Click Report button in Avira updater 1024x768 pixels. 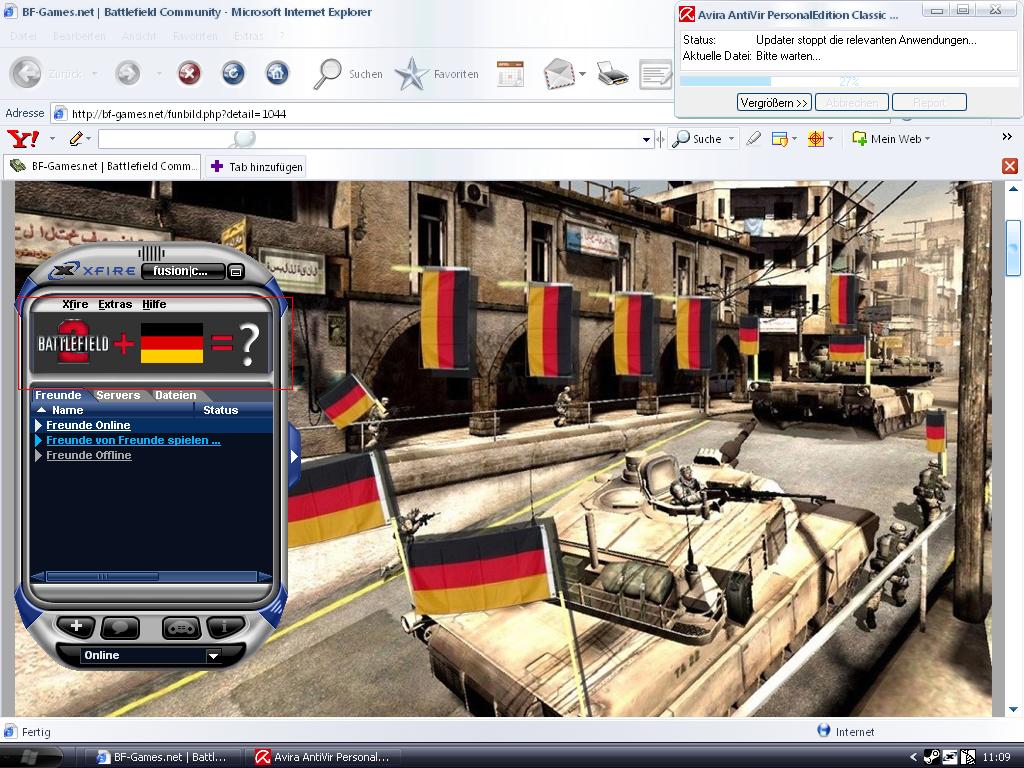coord(929,103)
